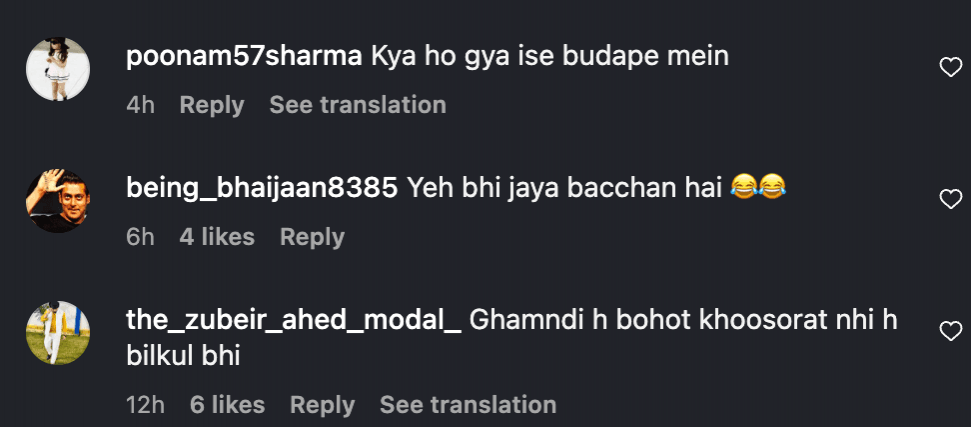The image size is (971, 427).
Task: Like poonam57sharma's comment with the heart
Action: (x=950, y=68)
